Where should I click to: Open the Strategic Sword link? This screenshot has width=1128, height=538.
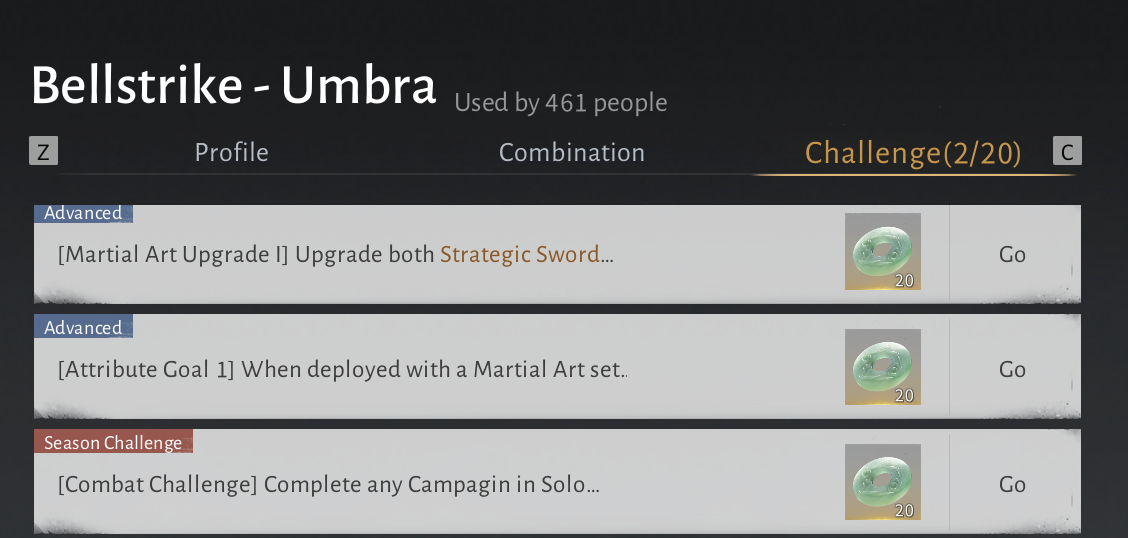(520, 255)
